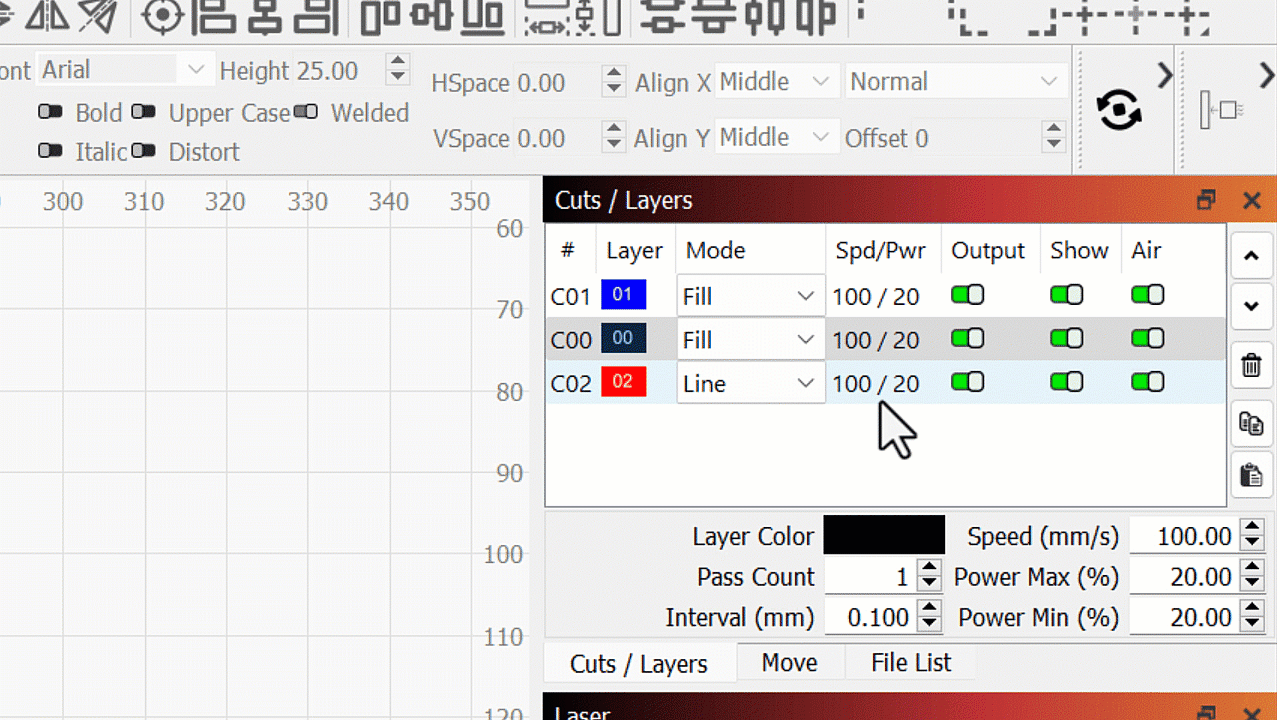The image size is (1280, 720).
Task: Paste layer settings with clipboard icon
Action: pos(1251,475)
